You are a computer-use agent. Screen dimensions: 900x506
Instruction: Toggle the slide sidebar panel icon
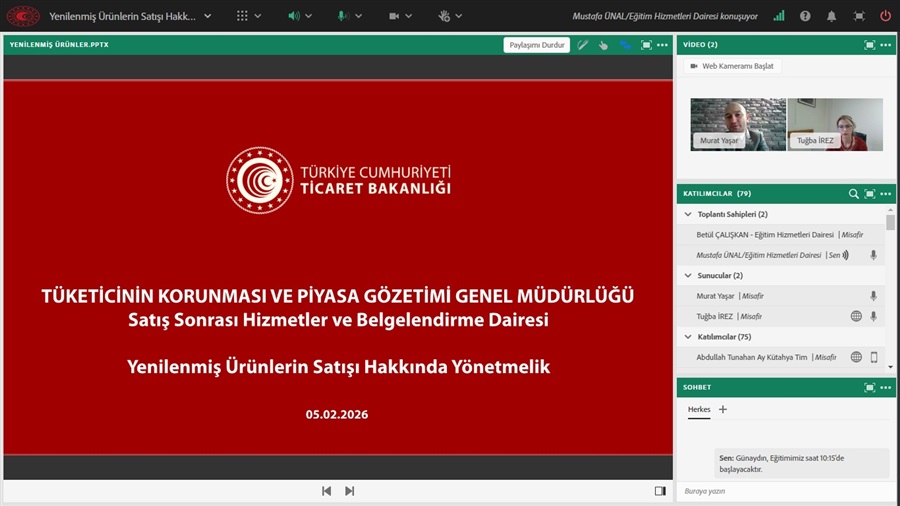tap(660, 491)
